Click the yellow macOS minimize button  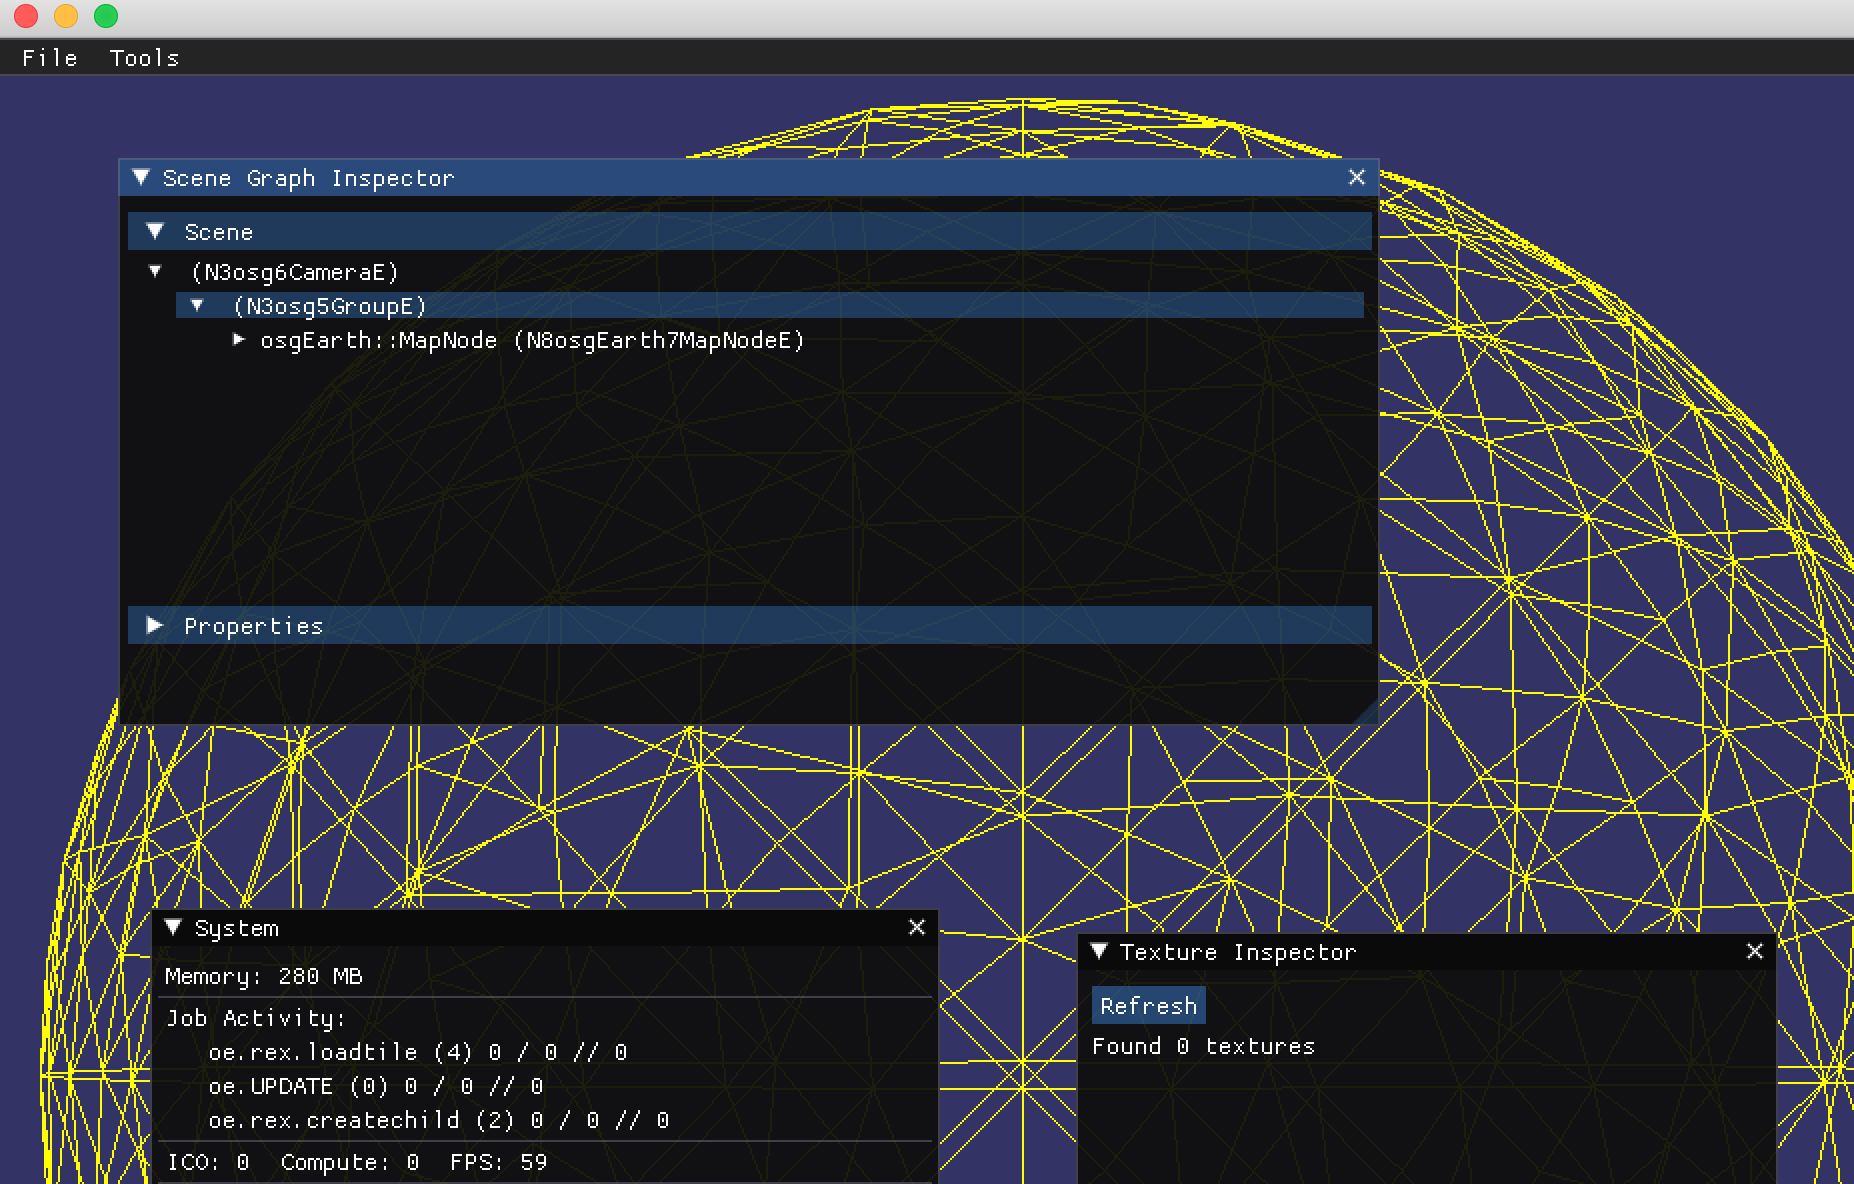66,16
